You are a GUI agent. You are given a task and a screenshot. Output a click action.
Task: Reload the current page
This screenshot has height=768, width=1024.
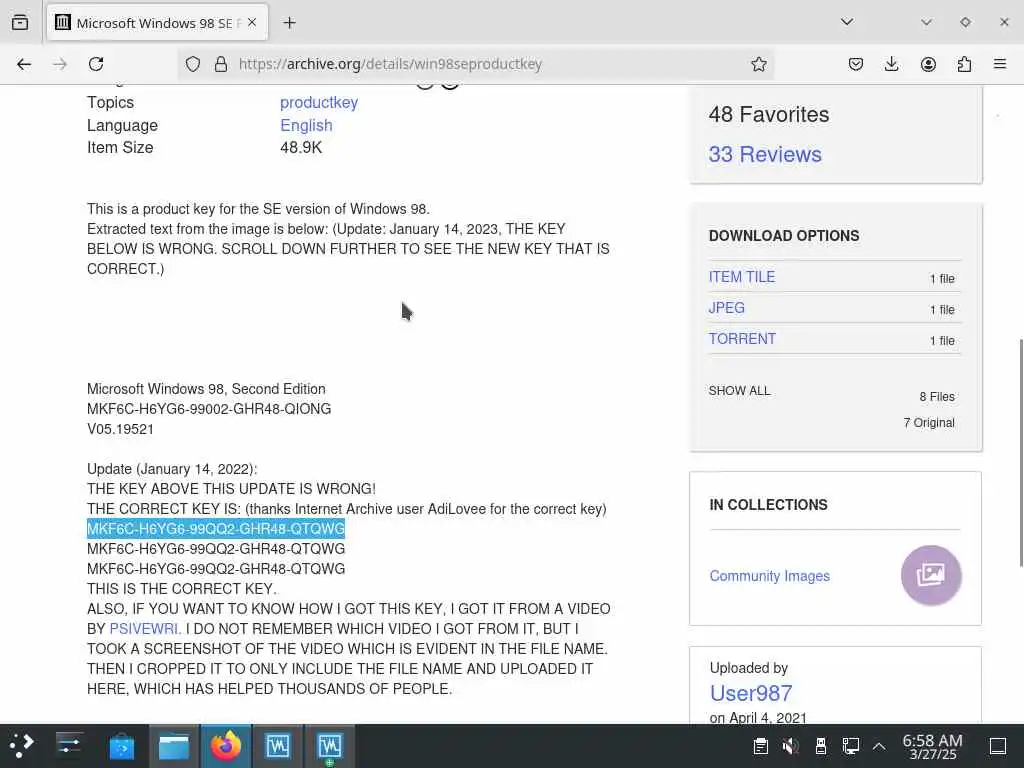pos(96,64)
